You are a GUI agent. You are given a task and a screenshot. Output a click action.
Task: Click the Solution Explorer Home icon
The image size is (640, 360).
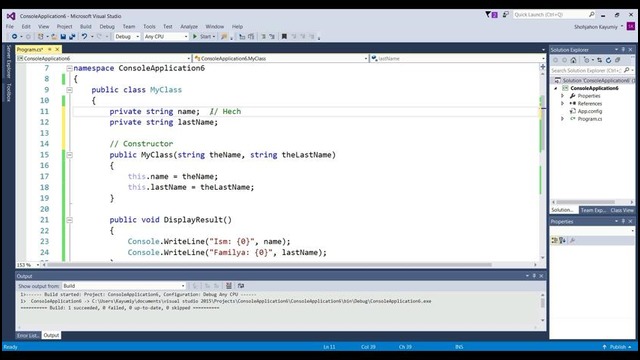[x=573, y=60]
